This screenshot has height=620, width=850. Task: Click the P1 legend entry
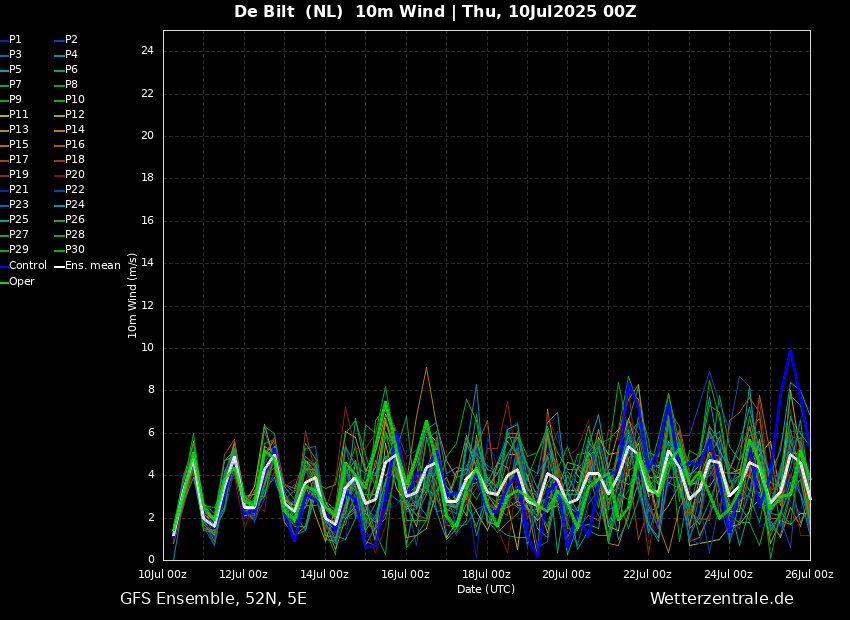pyautogui.click(x=15, y=40)
